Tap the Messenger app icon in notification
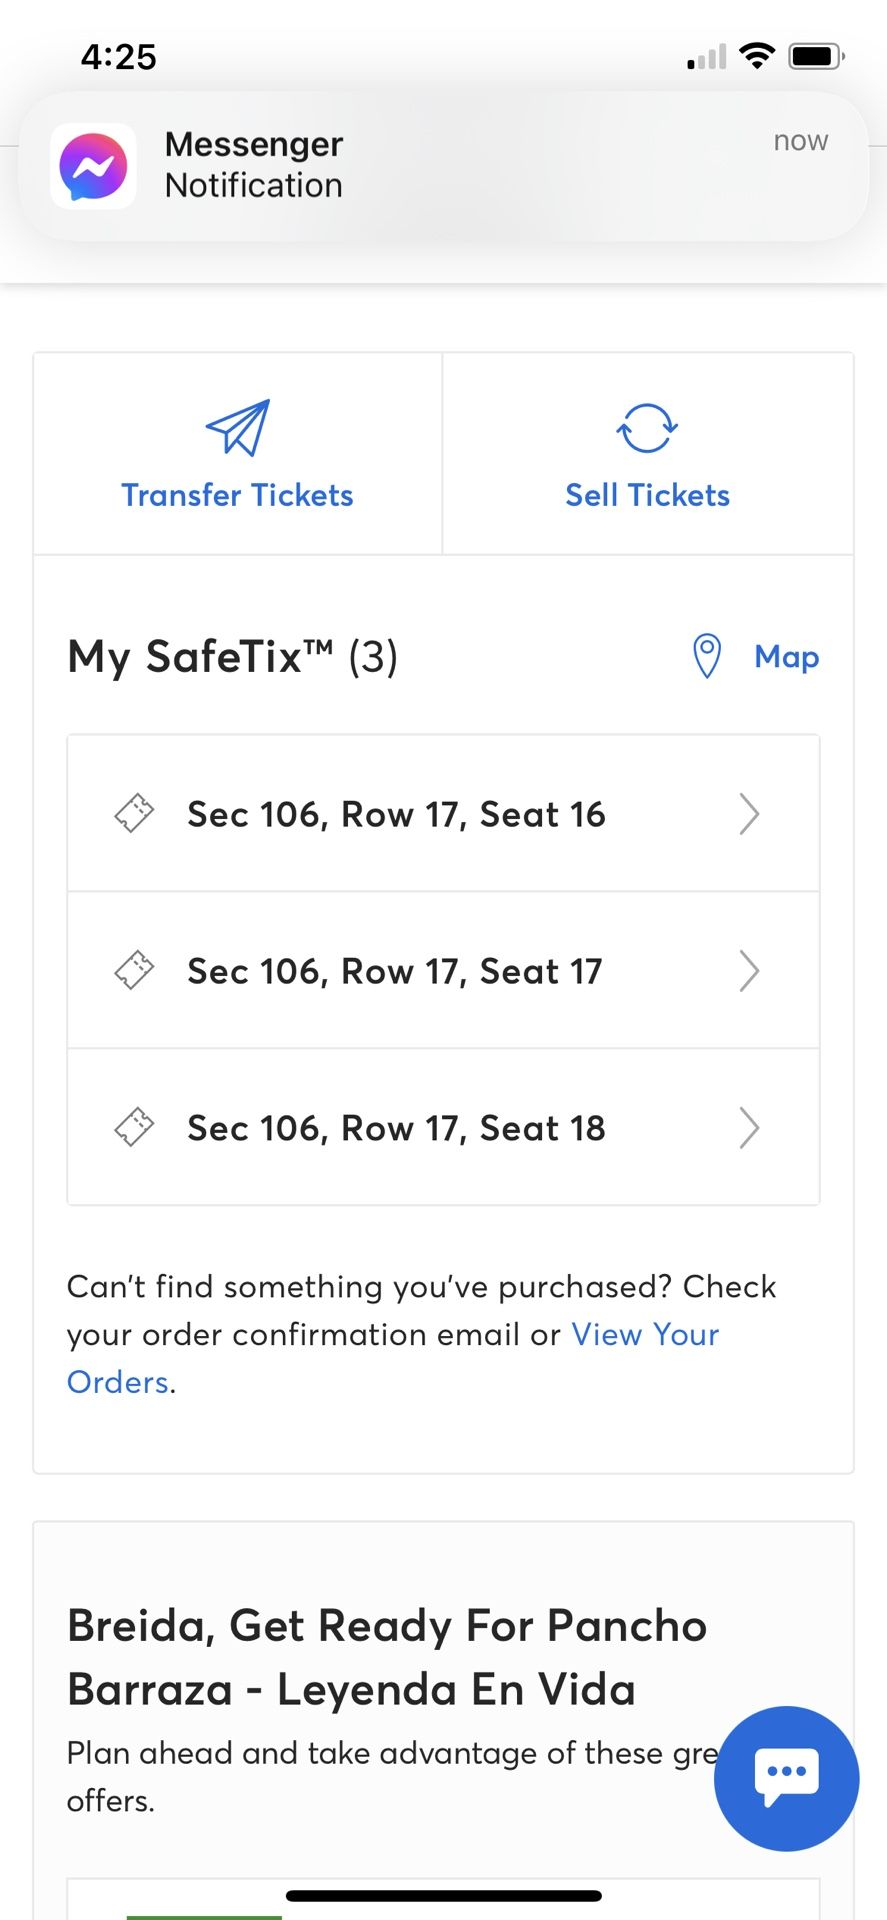 tap(93, 166)
